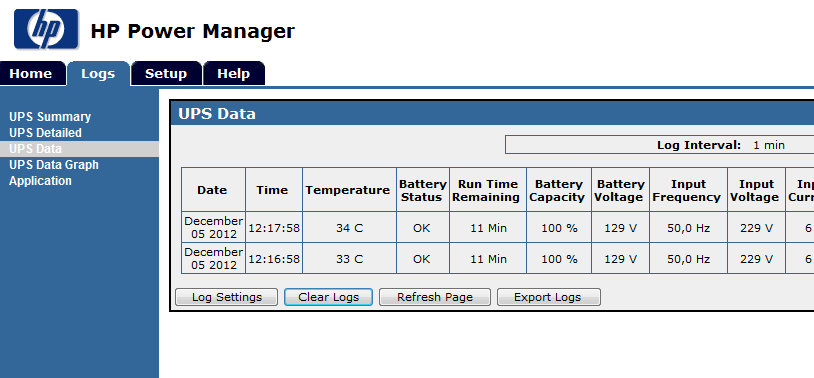Click the Time column header
814x378 pixels.
[274, 190]
